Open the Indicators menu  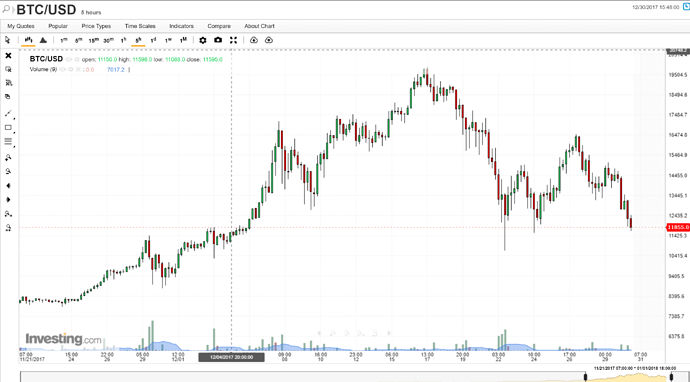click(181, 26)
